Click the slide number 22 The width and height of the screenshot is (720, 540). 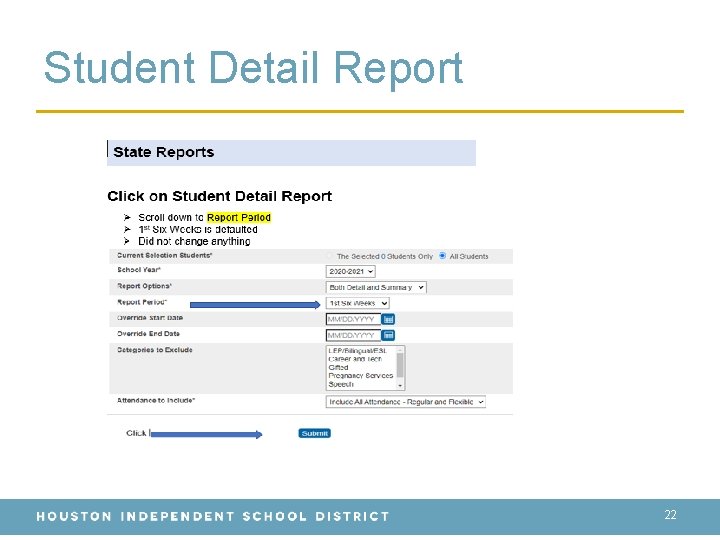[670, 515]
